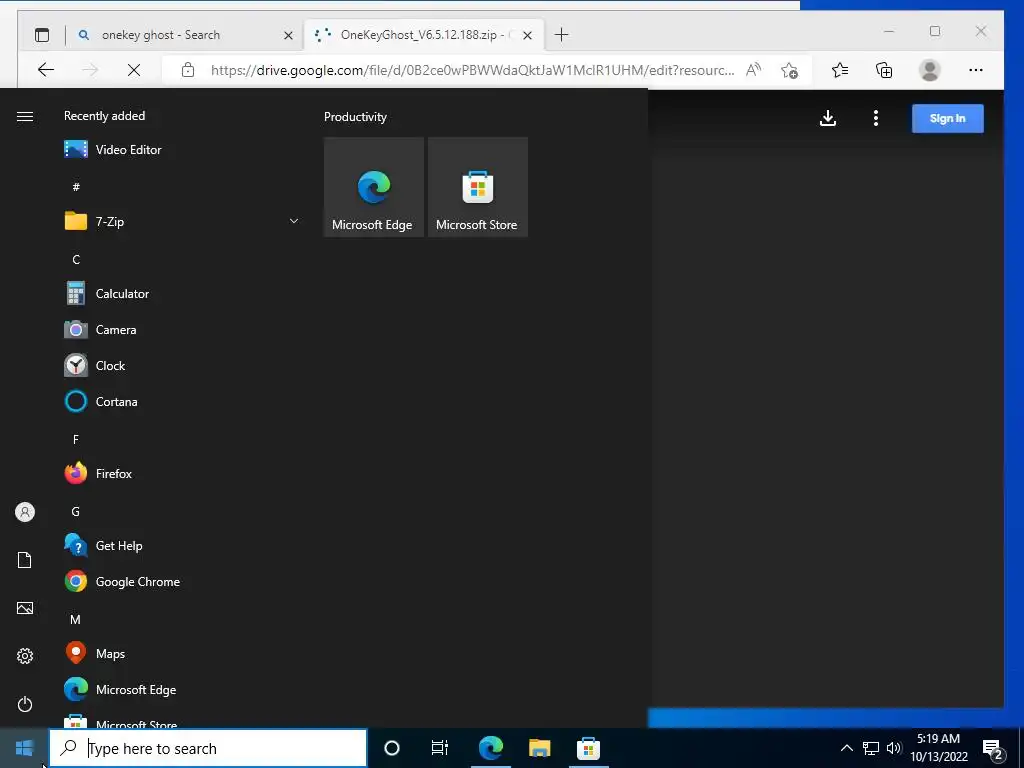Click the Microsoft Store Productivity tile
This screenshot has height=768, width=1024.
(477, 187)
